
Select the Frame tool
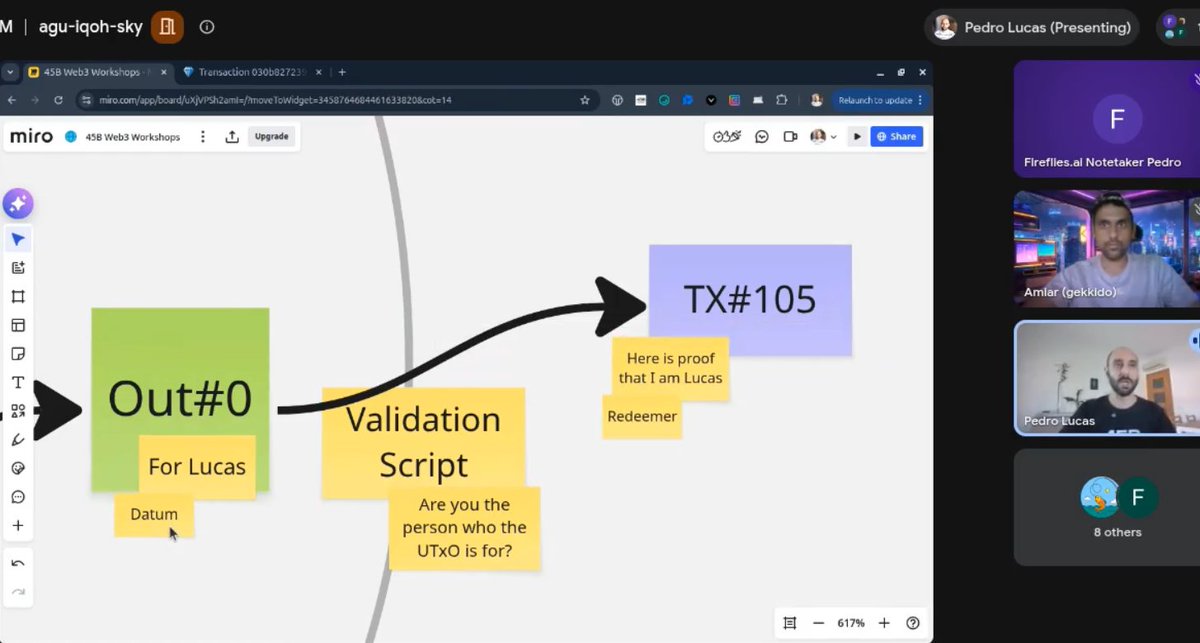click(18, 296)
